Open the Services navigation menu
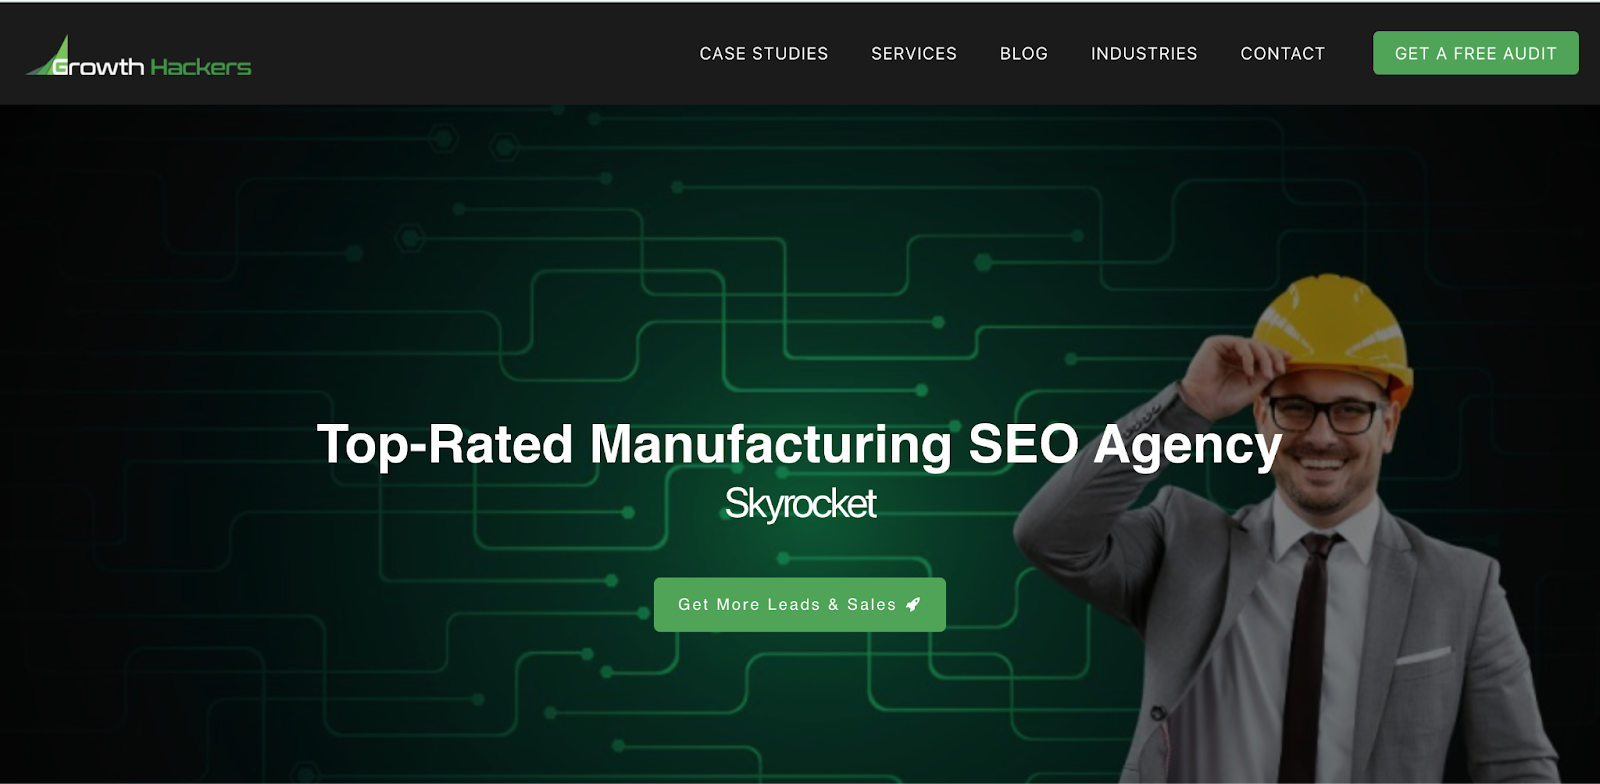The height and width of the screenshot is (784, 1600). [914, 53]
